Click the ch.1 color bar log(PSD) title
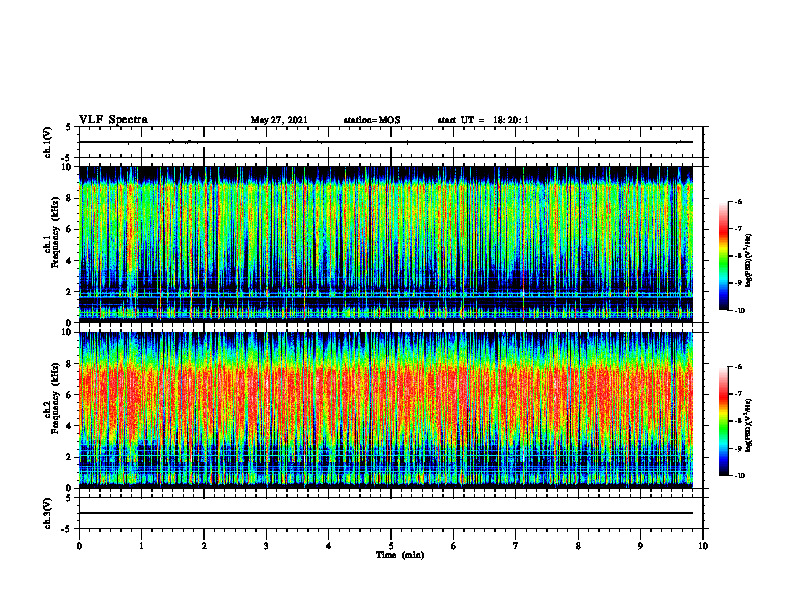The width and height of the screenshot is (792, 612). click(x=749, y=261)
